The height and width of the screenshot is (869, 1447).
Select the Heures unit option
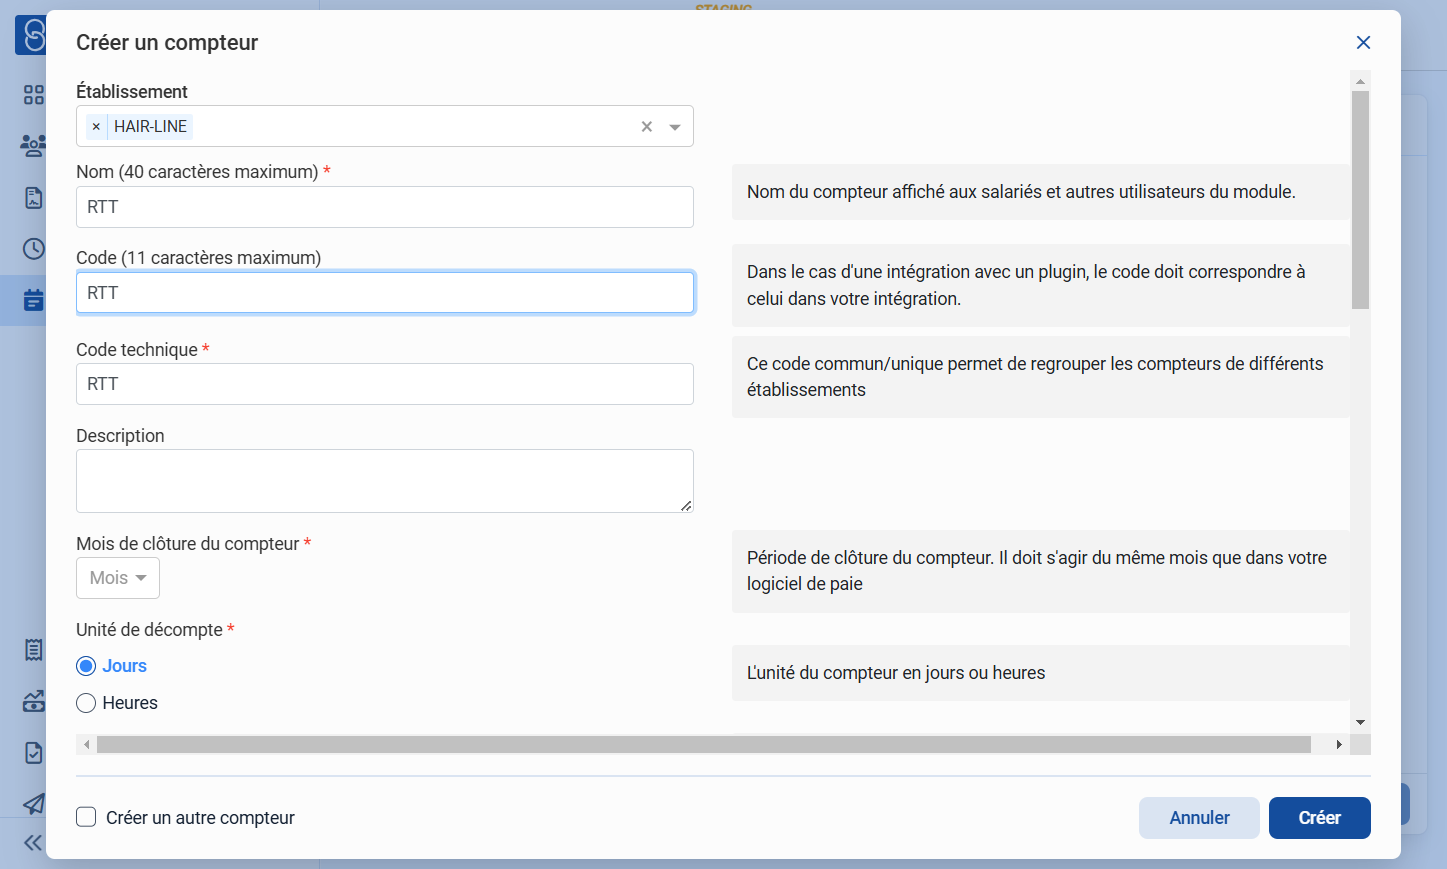pos(87,703)
